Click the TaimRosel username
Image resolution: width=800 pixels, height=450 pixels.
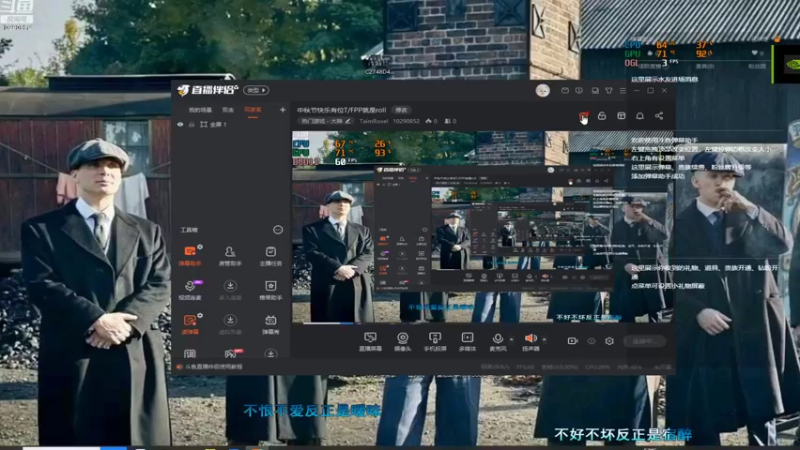click(373, 121)
